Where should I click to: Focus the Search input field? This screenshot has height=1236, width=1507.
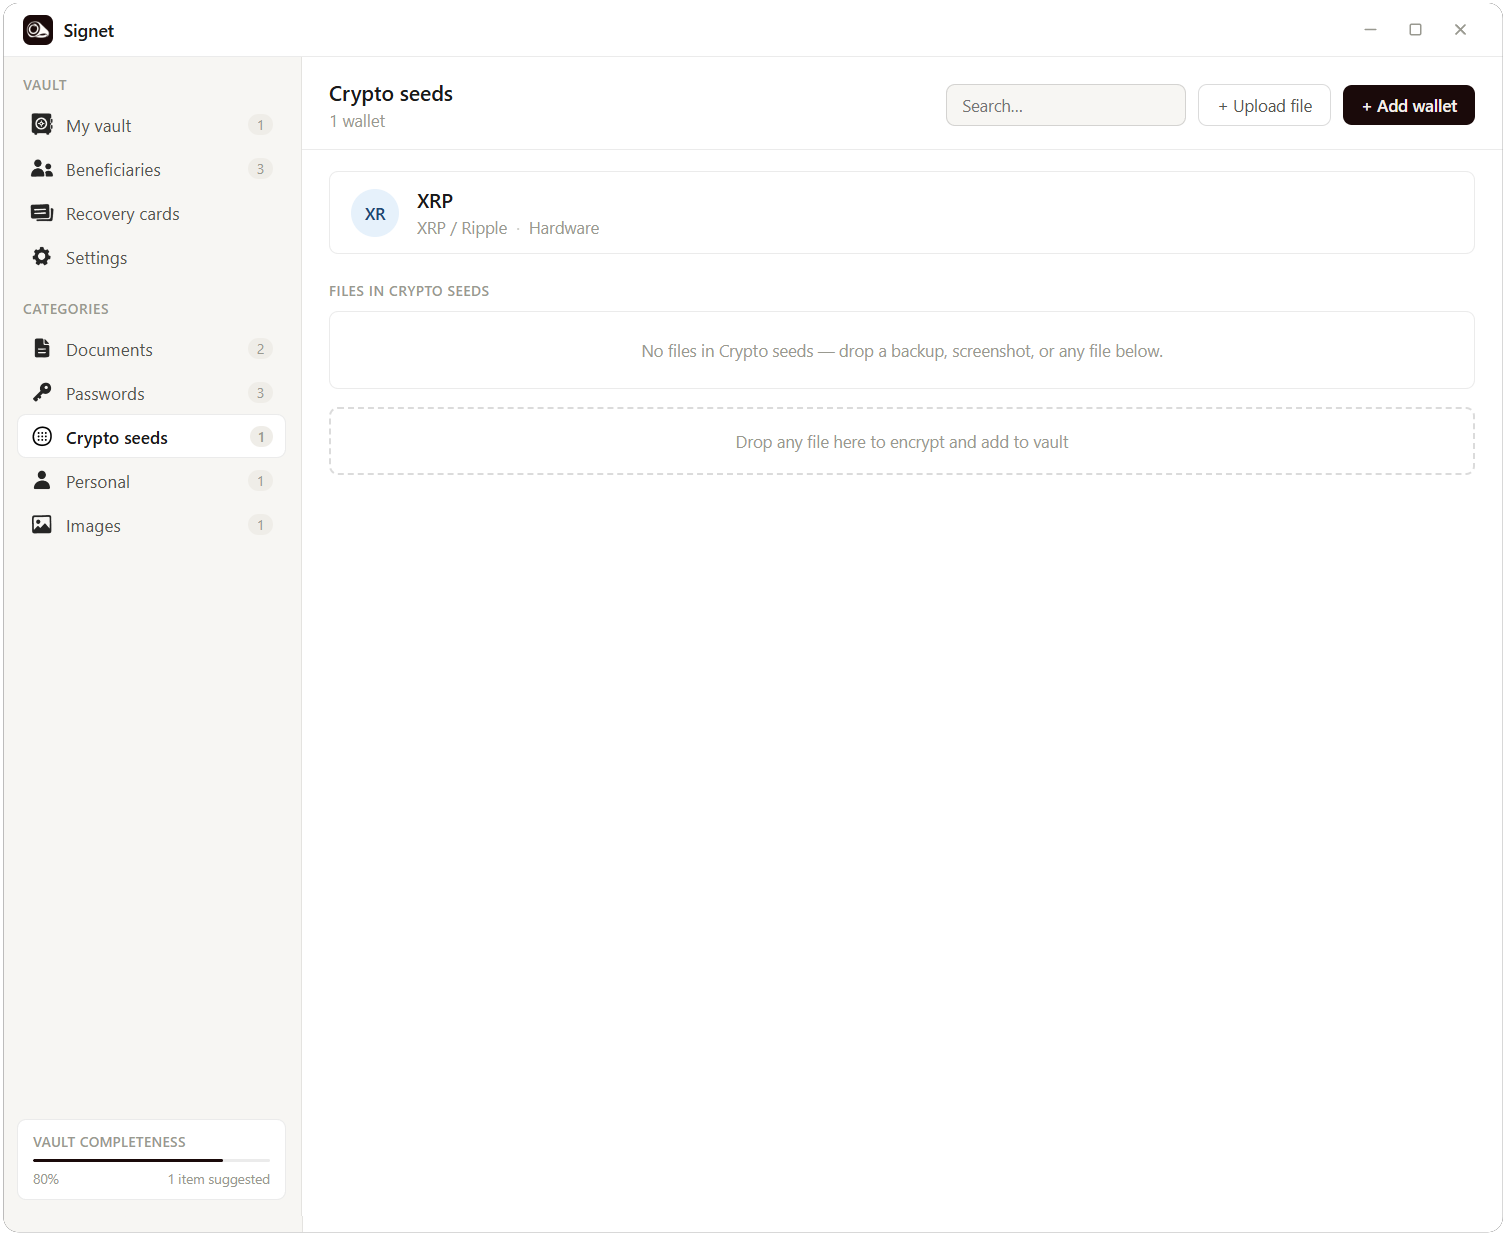1066,105
